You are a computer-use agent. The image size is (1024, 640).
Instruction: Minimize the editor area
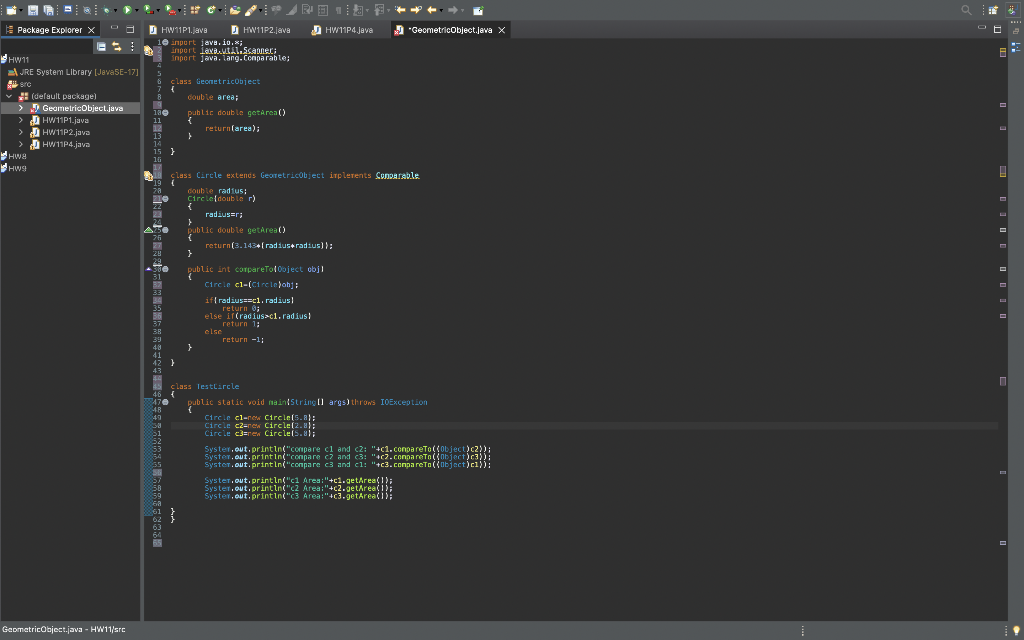[x=981, y=29]
